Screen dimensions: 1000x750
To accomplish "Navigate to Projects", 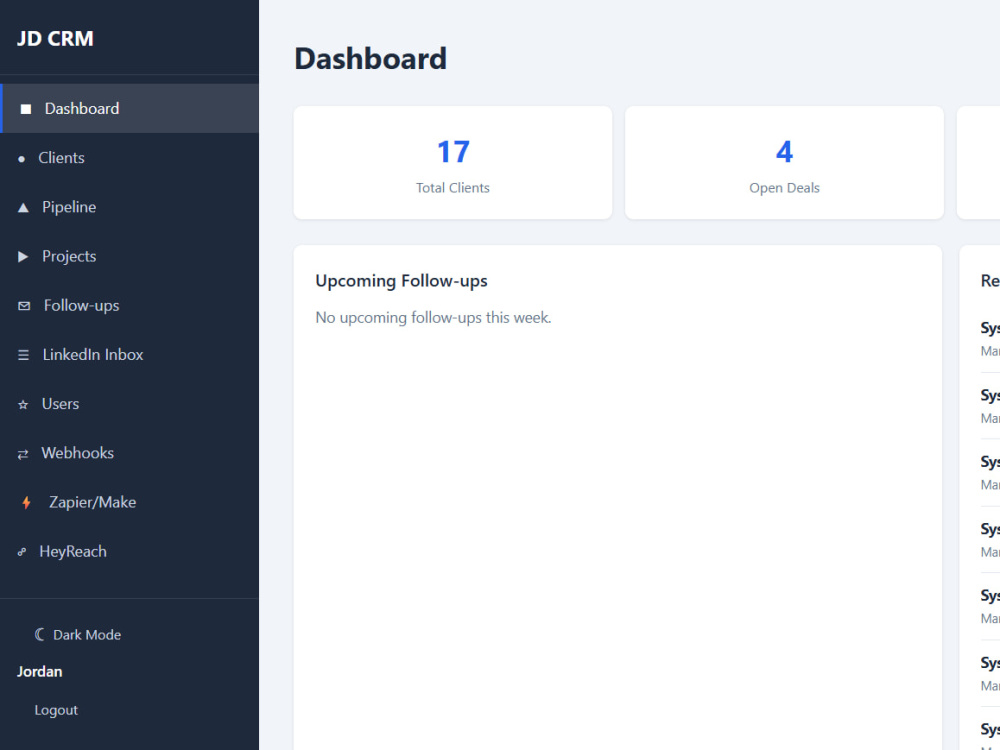I will pyautogui.click(x=129, y=256).
